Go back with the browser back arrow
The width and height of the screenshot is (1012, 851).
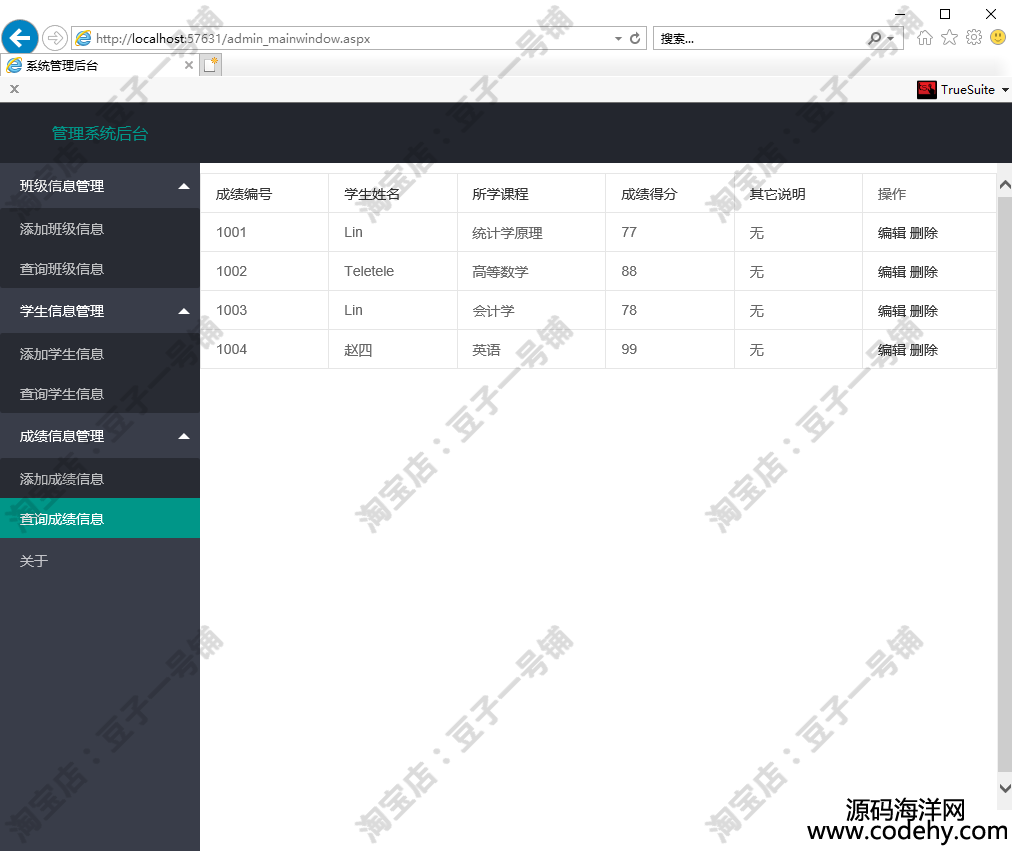pos(20,38)
